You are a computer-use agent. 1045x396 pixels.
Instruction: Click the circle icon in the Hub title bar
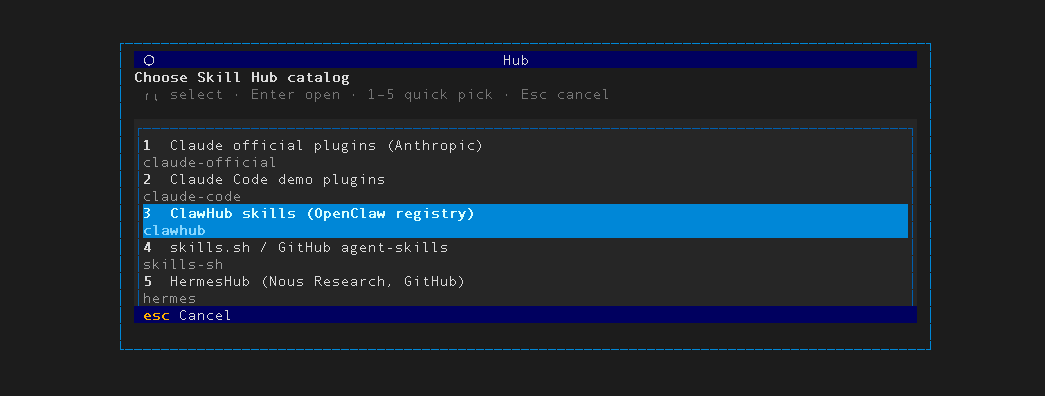149,60
